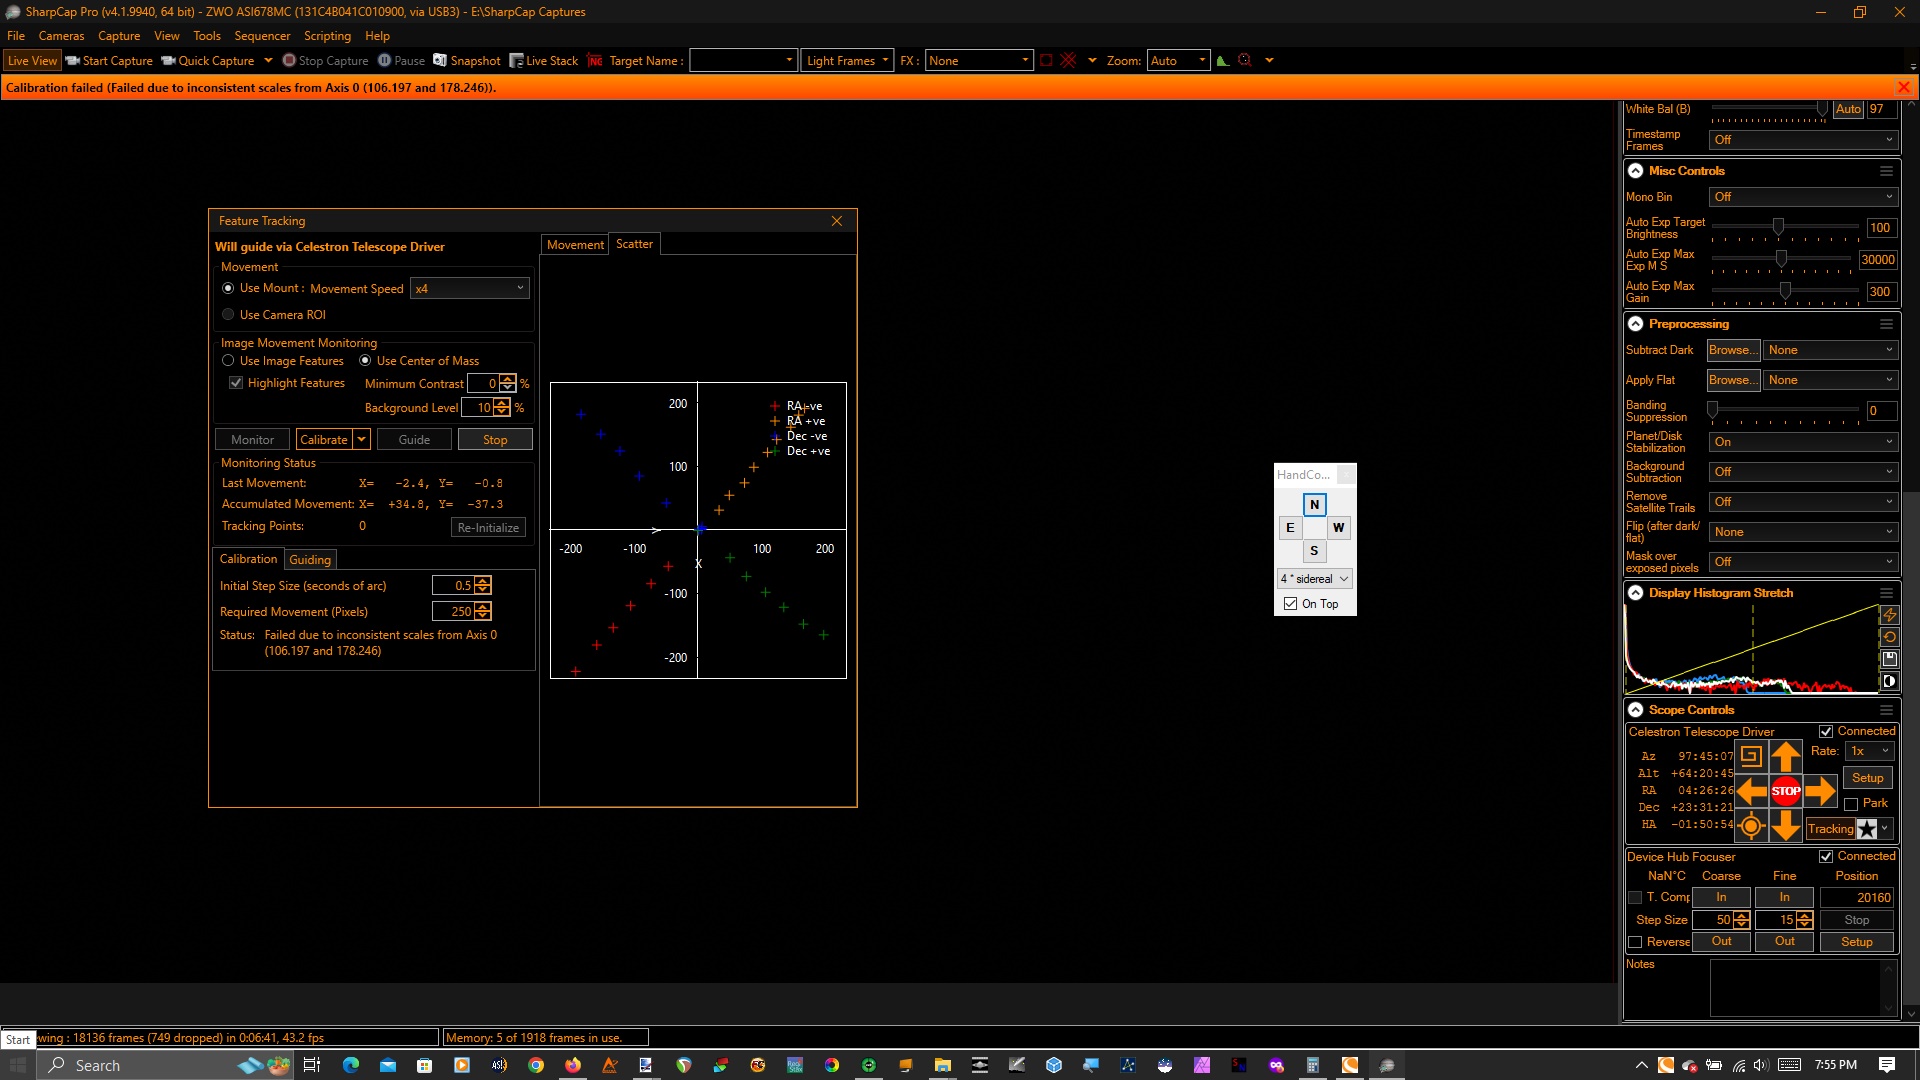The image size is (1920, 1080).
Task: Move scope right with the orange arrow
Action: (x=1820, y=791)
